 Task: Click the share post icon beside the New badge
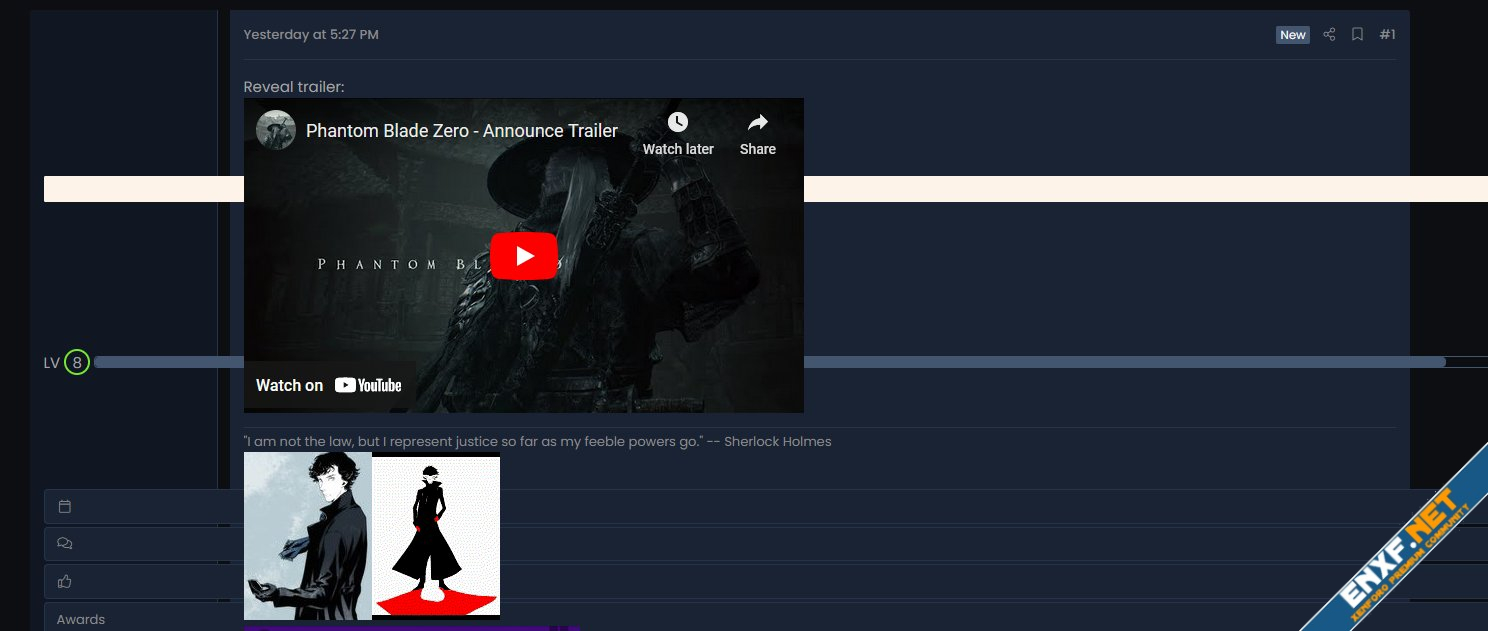[x=1329, y=35]
